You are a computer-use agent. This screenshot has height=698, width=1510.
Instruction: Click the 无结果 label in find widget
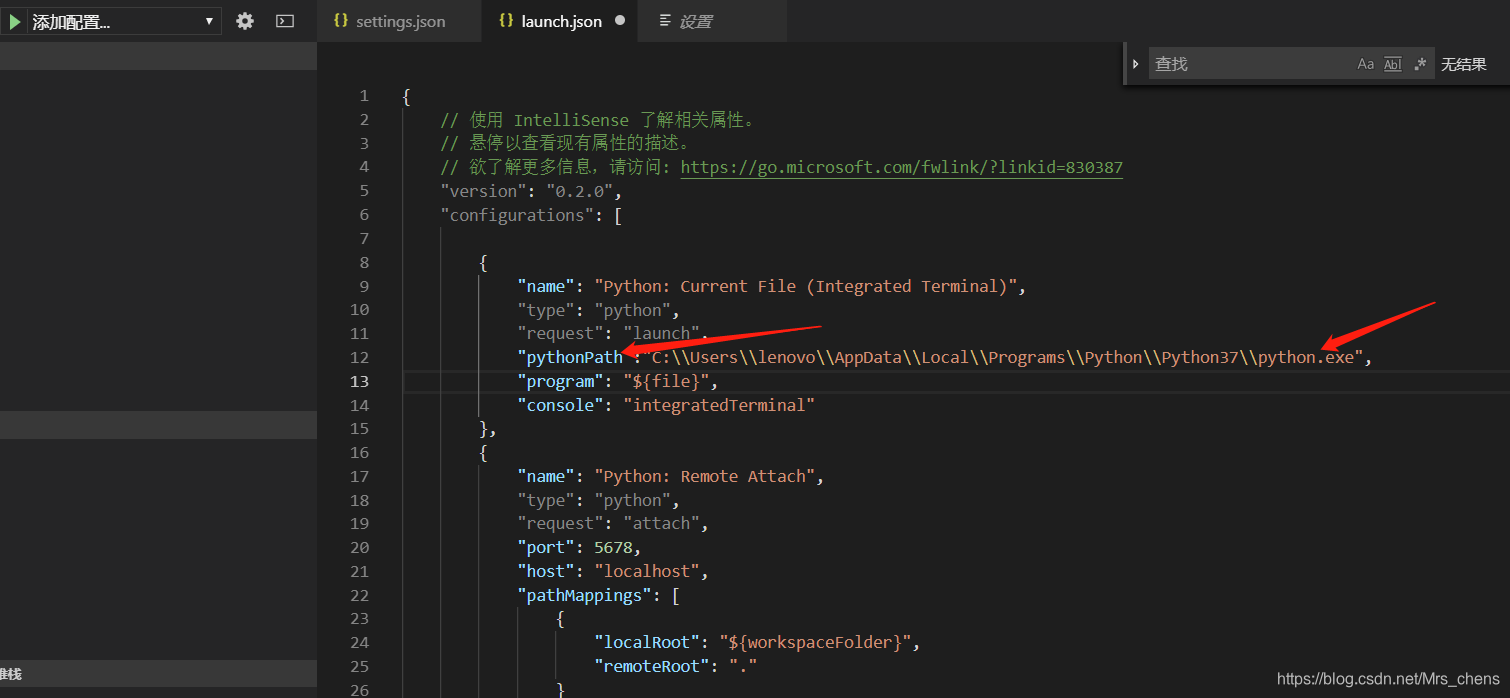point(1463,64)
